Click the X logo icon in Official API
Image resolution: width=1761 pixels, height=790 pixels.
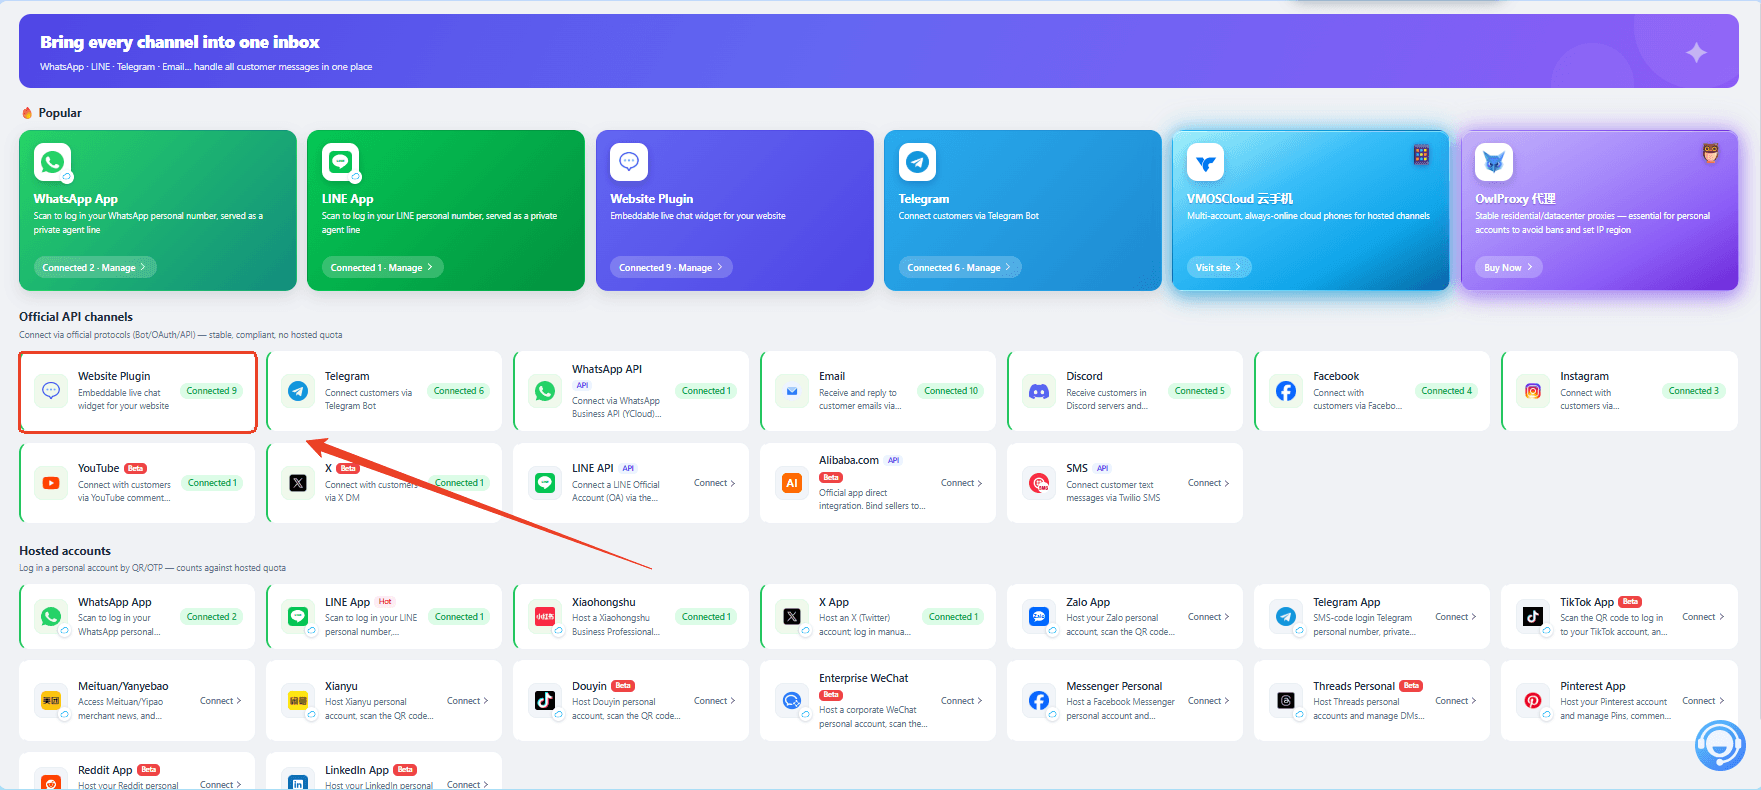298,483
